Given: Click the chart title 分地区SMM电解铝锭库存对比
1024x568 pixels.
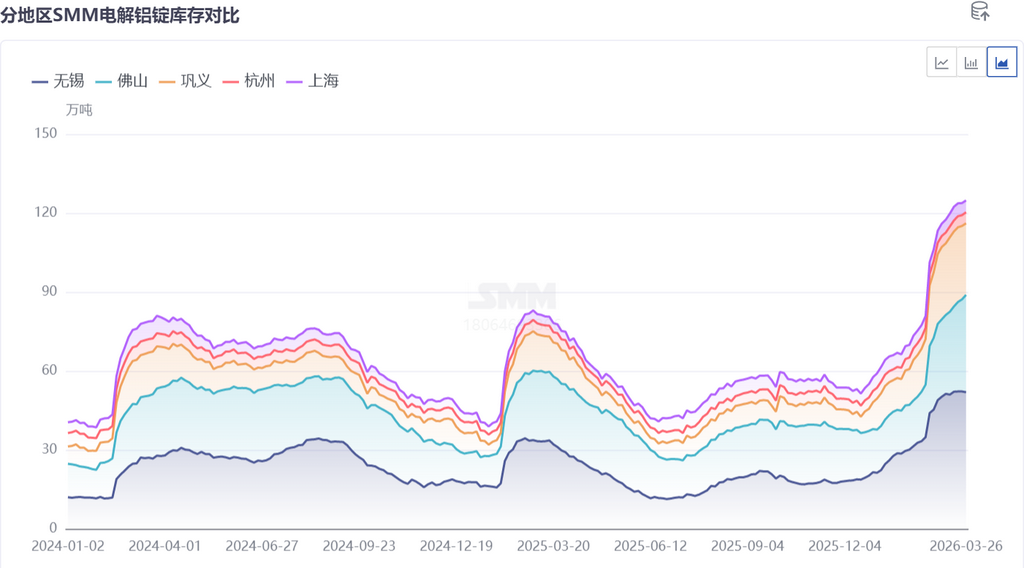Looking at the screenshot, I should tap(120, 16).
